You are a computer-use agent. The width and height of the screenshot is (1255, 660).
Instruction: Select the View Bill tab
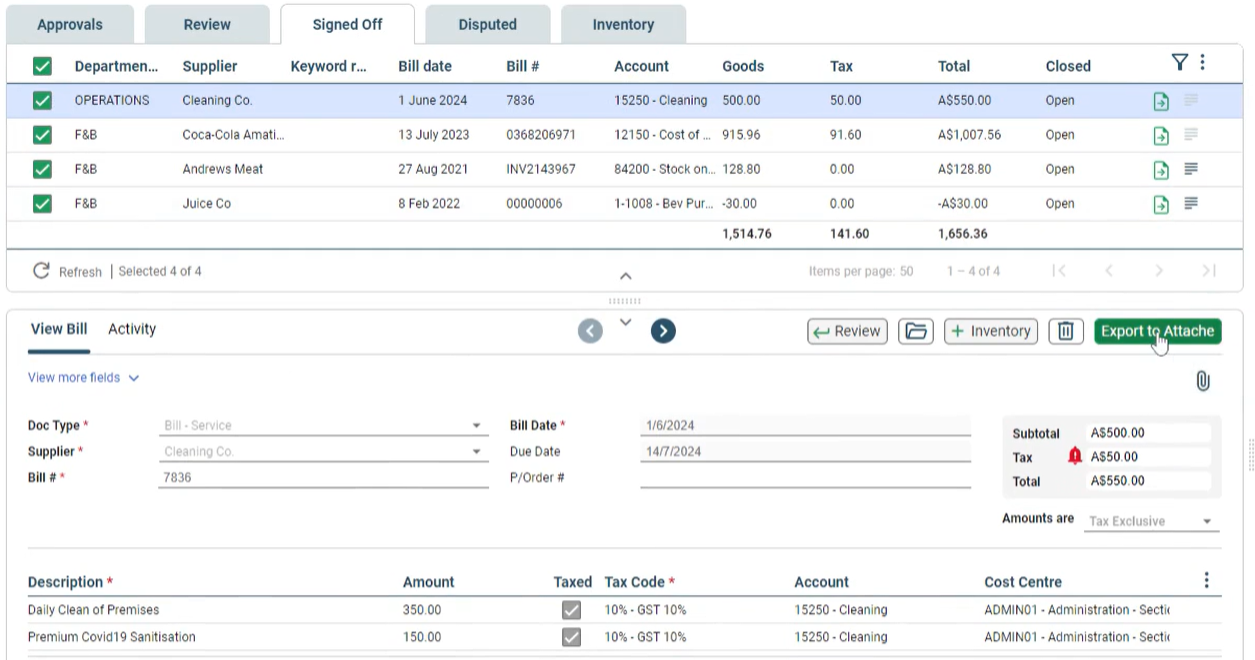[x=59, y=329]
